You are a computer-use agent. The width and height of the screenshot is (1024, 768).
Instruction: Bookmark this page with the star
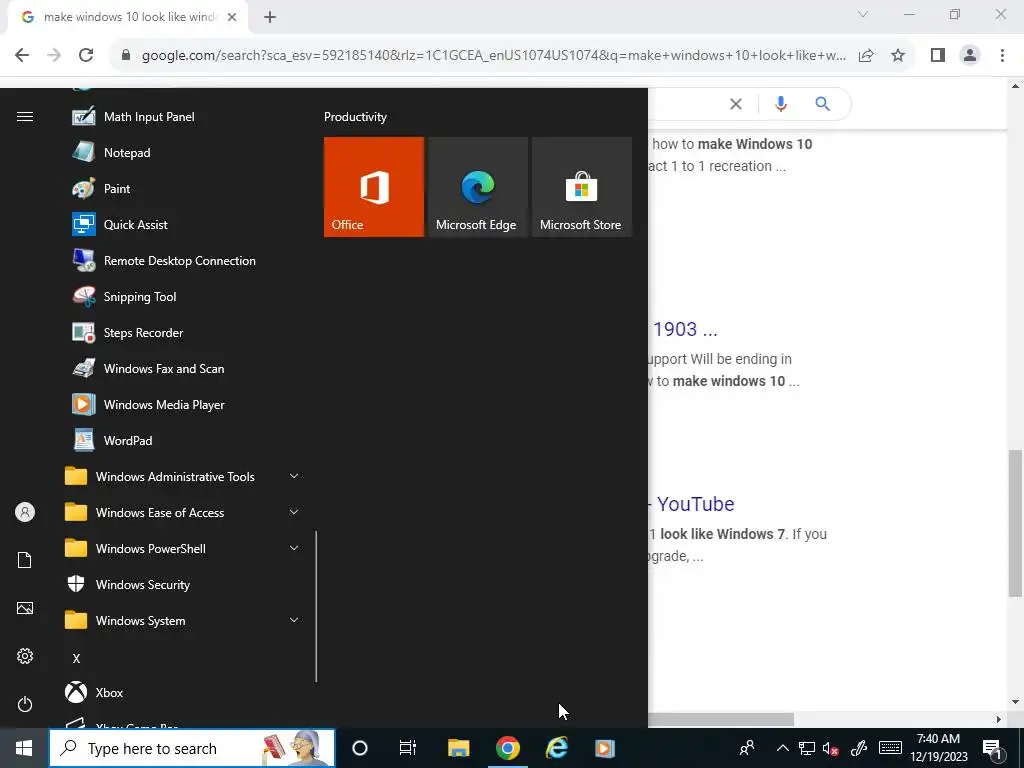point(898,55)
